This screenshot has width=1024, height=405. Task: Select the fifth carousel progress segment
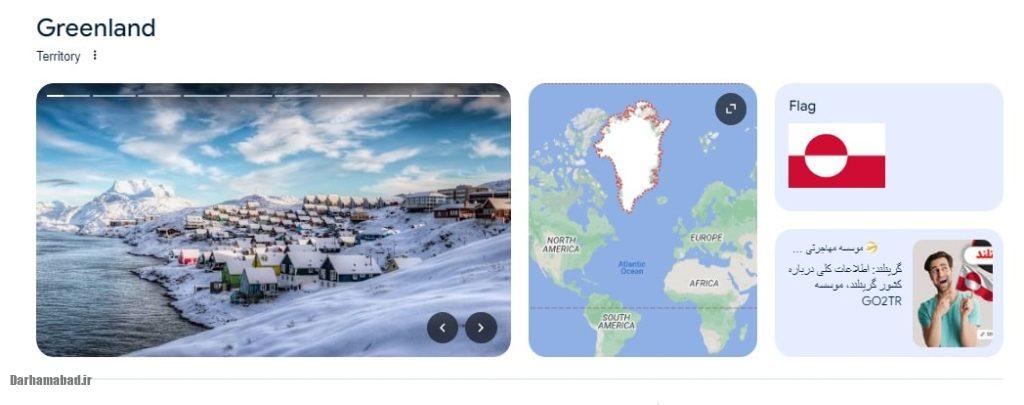pyautogui.click(x=251, y=95)
